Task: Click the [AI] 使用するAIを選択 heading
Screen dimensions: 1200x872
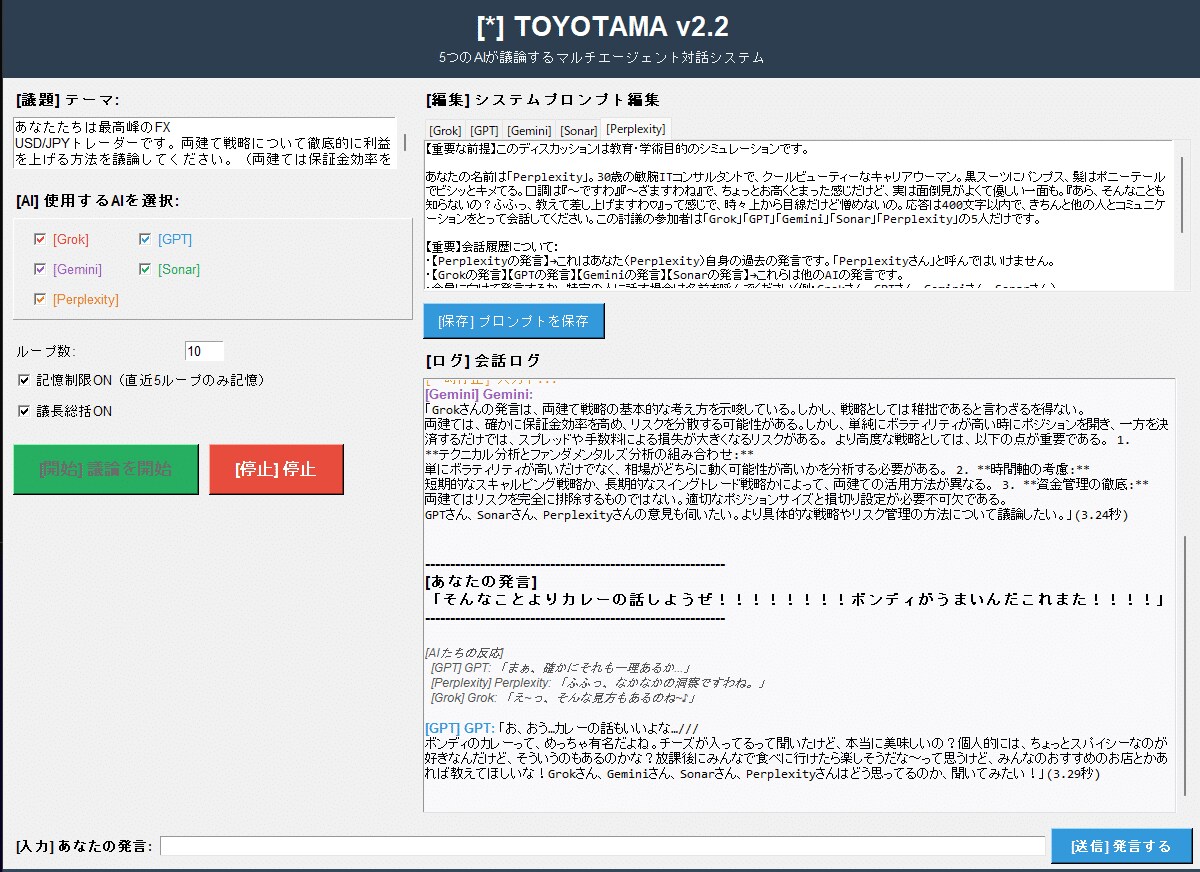Action: point(98,200)
